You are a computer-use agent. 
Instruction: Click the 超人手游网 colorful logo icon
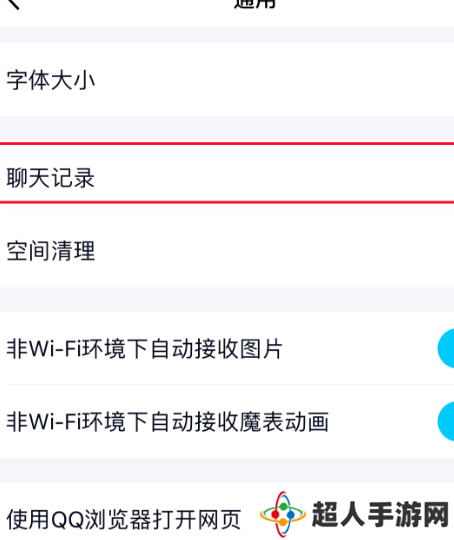(x=283, y=515)
